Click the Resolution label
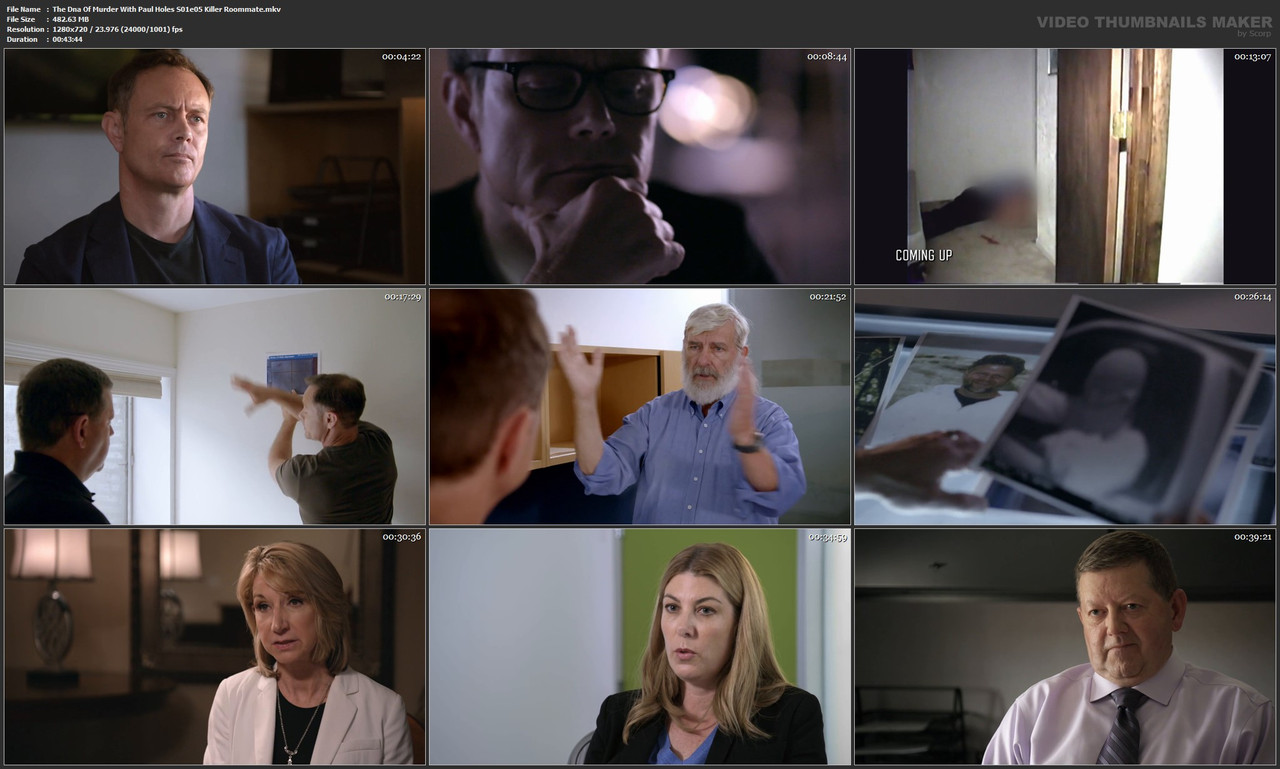Viewport: 1280px width, 769px height. (x=24, y=29)
